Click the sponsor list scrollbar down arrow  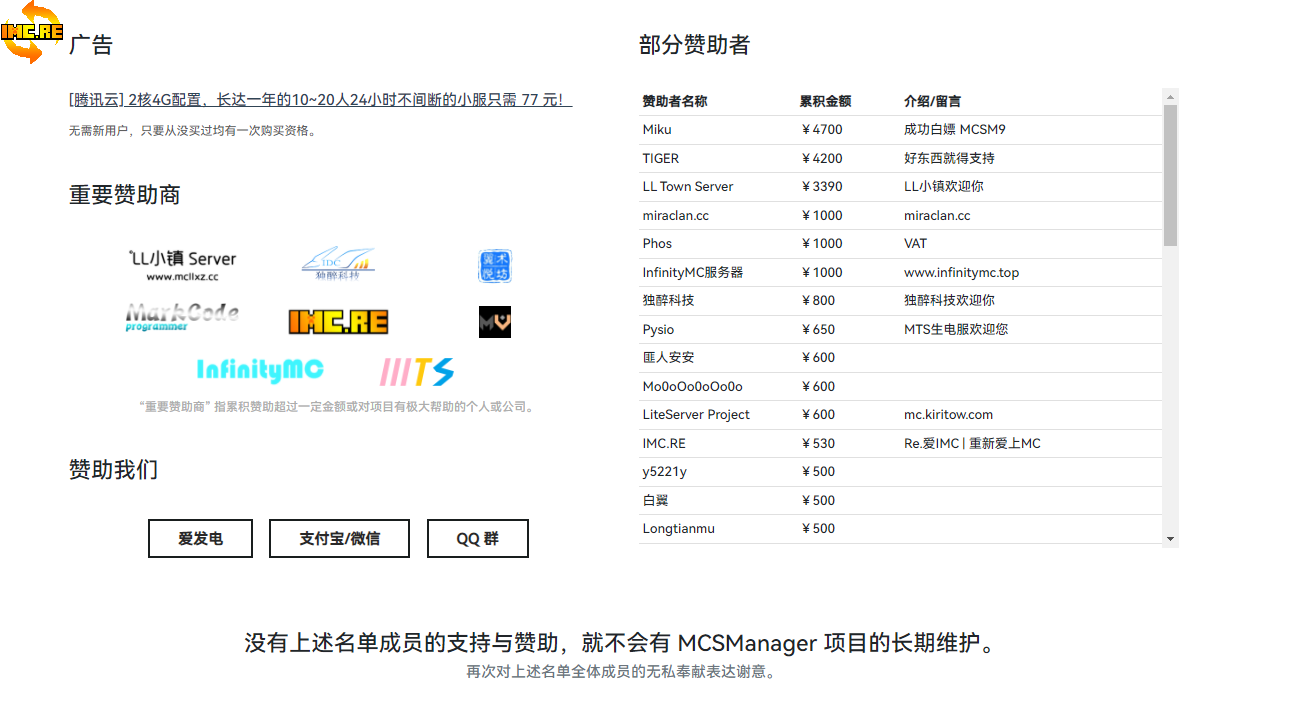pos(1170,539)
